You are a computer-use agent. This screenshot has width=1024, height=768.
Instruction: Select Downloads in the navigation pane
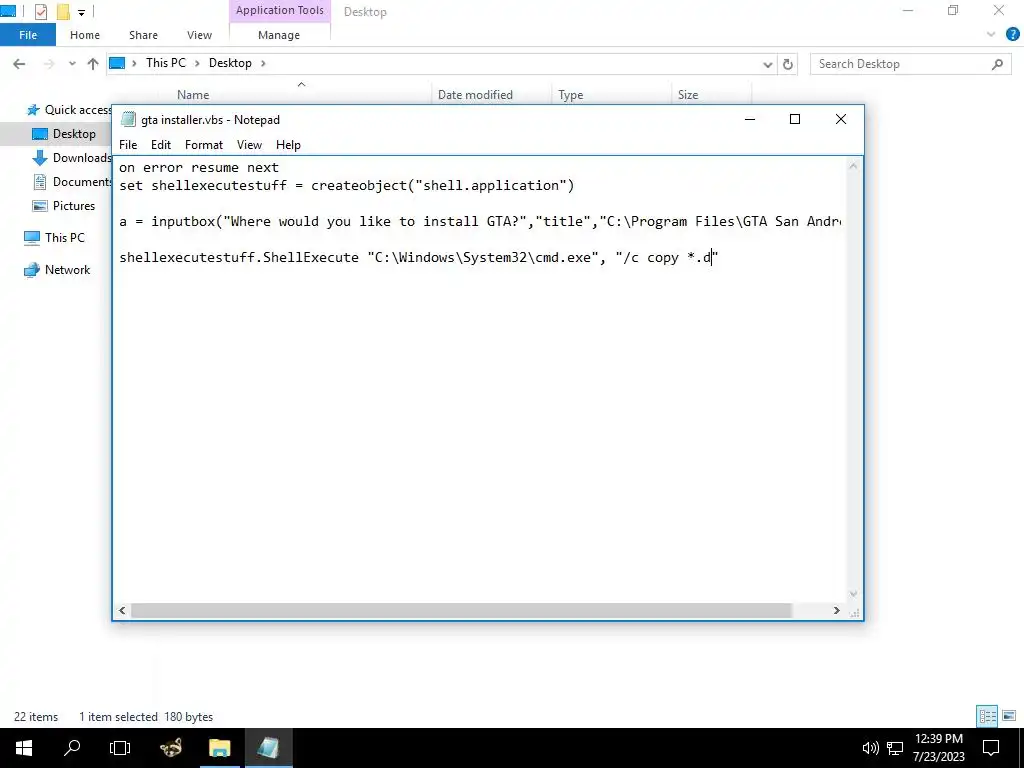[72, 158]
